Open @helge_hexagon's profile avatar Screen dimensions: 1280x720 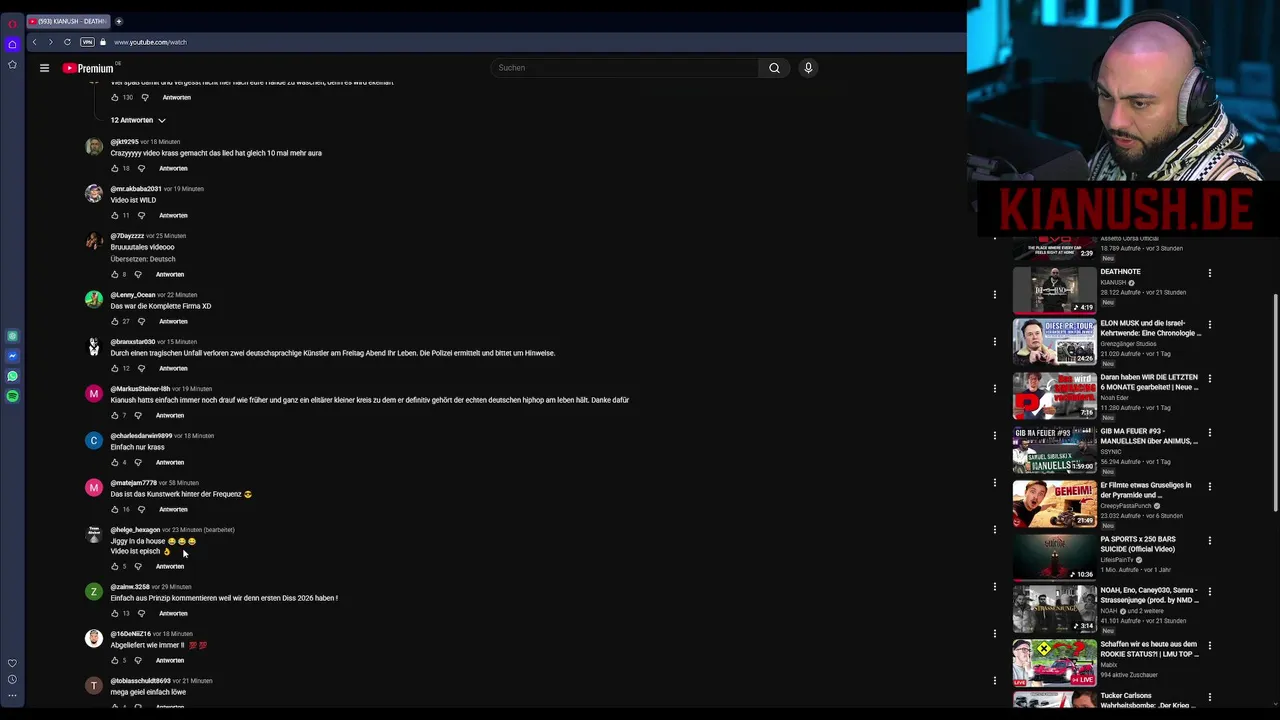point(94,535)
